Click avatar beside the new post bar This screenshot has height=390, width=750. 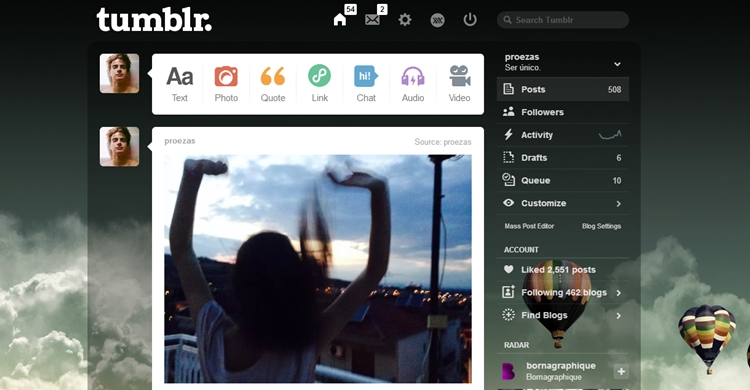click(120, 73)
